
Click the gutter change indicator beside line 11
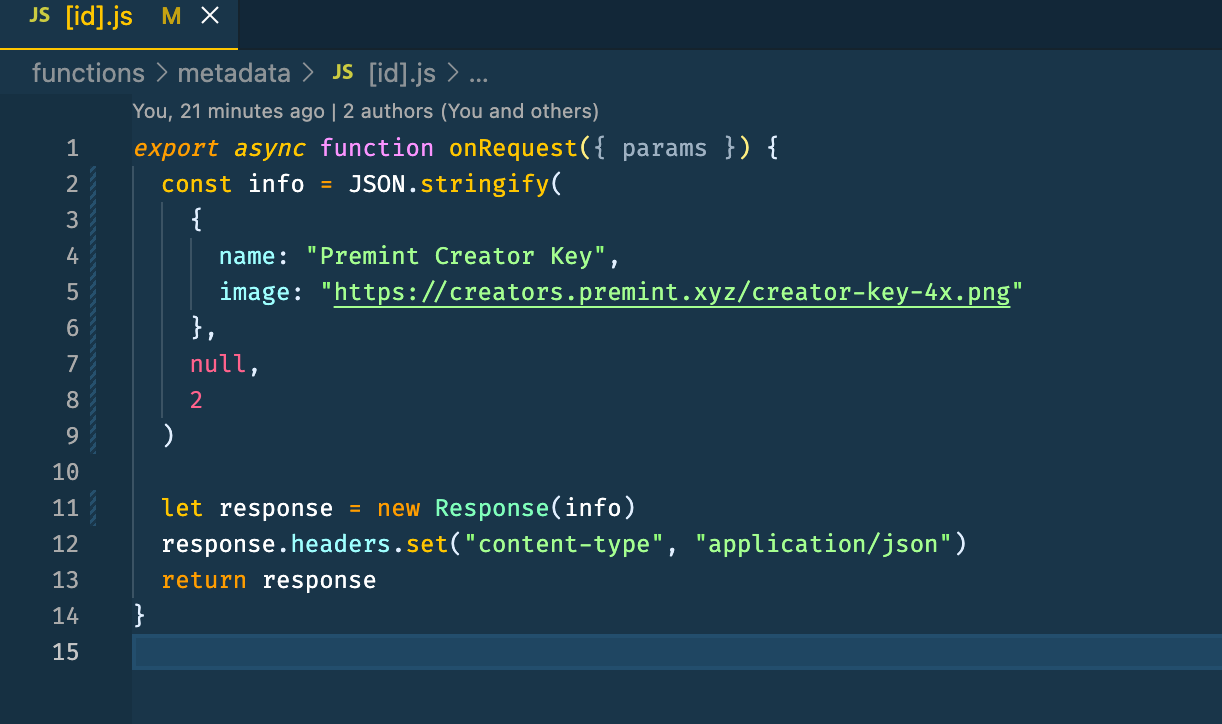click(x=93, y=508)
